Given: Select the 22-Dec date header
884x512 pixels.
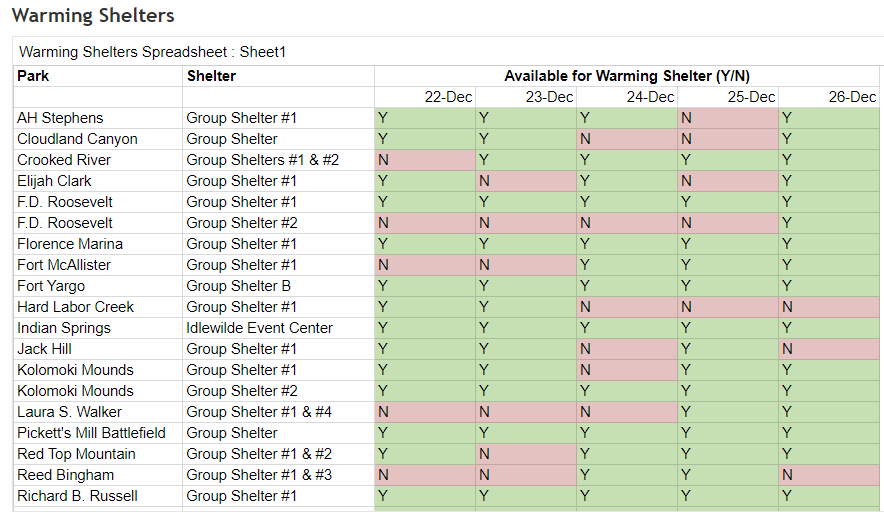Looking at the screenshot, I should click(425, 97).
